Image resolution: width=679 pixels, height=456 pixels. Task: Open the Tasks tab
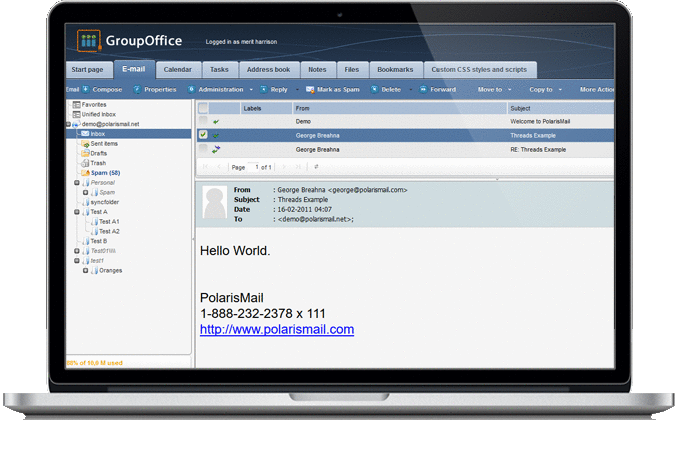pyautogui.click(x=219, y=70)
